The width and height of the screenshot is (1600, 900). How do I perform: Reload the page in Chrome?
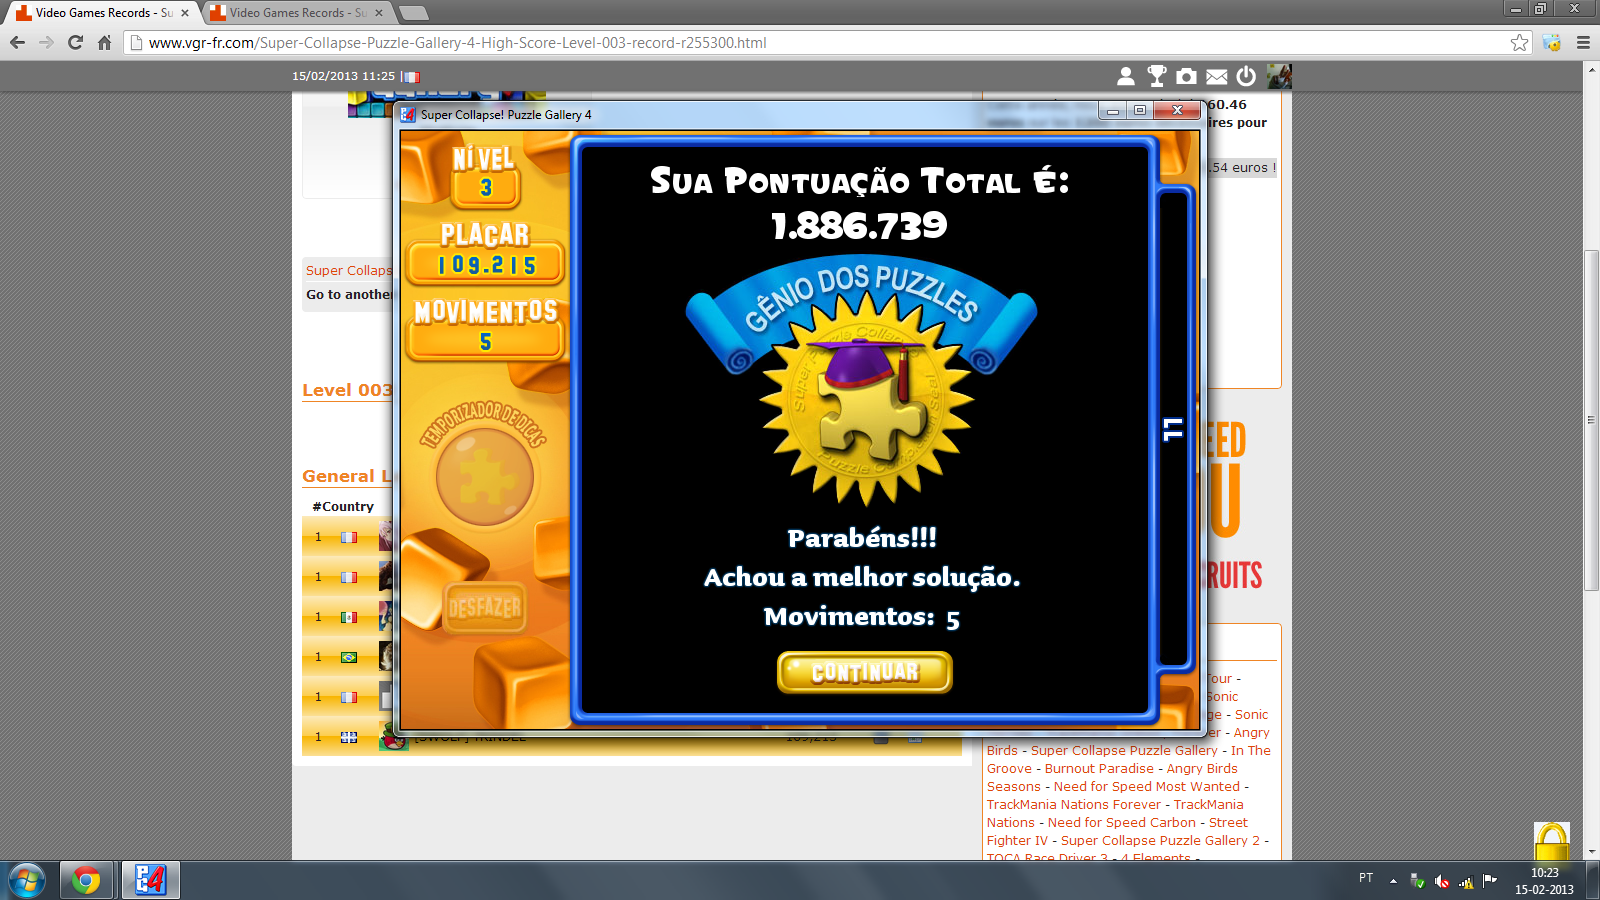pyautogui.click(x=75, y=42)
